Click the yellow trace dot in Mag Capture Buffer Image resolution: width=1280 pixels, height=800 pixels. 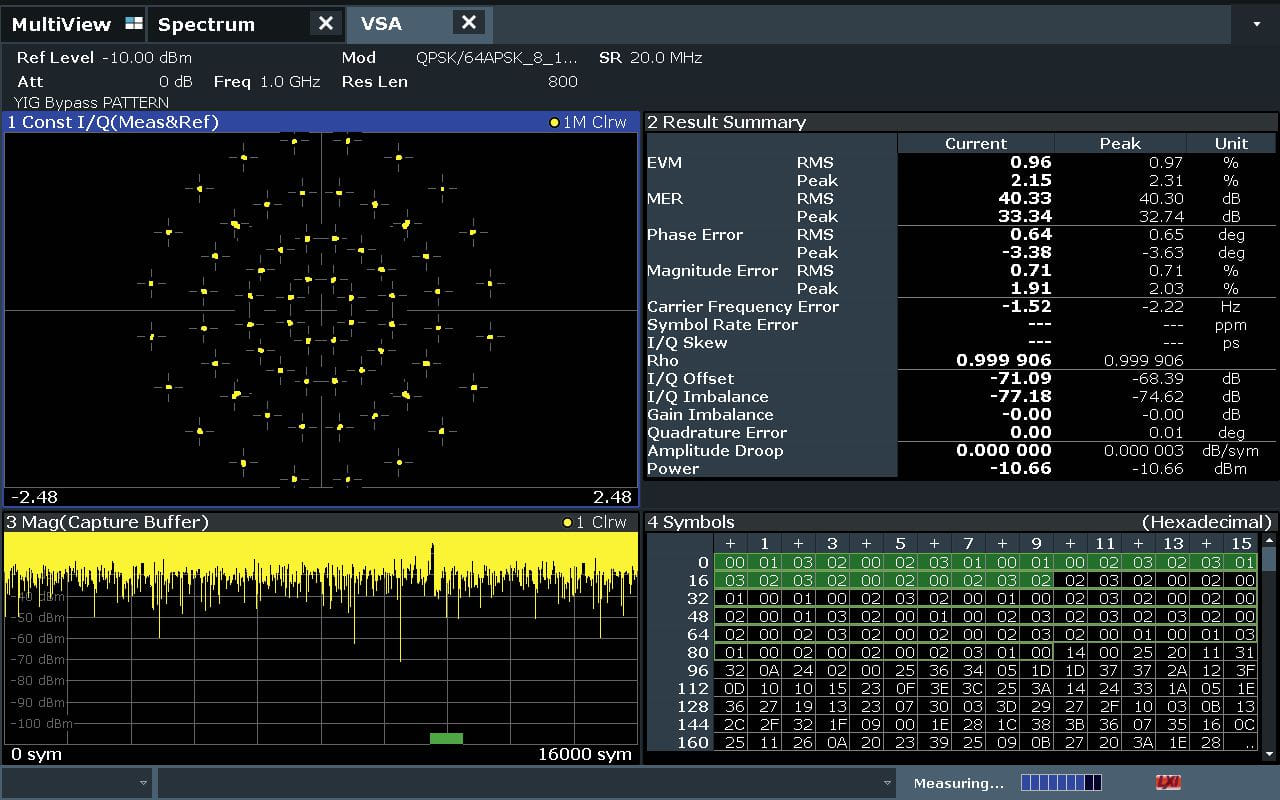point(567,522)
